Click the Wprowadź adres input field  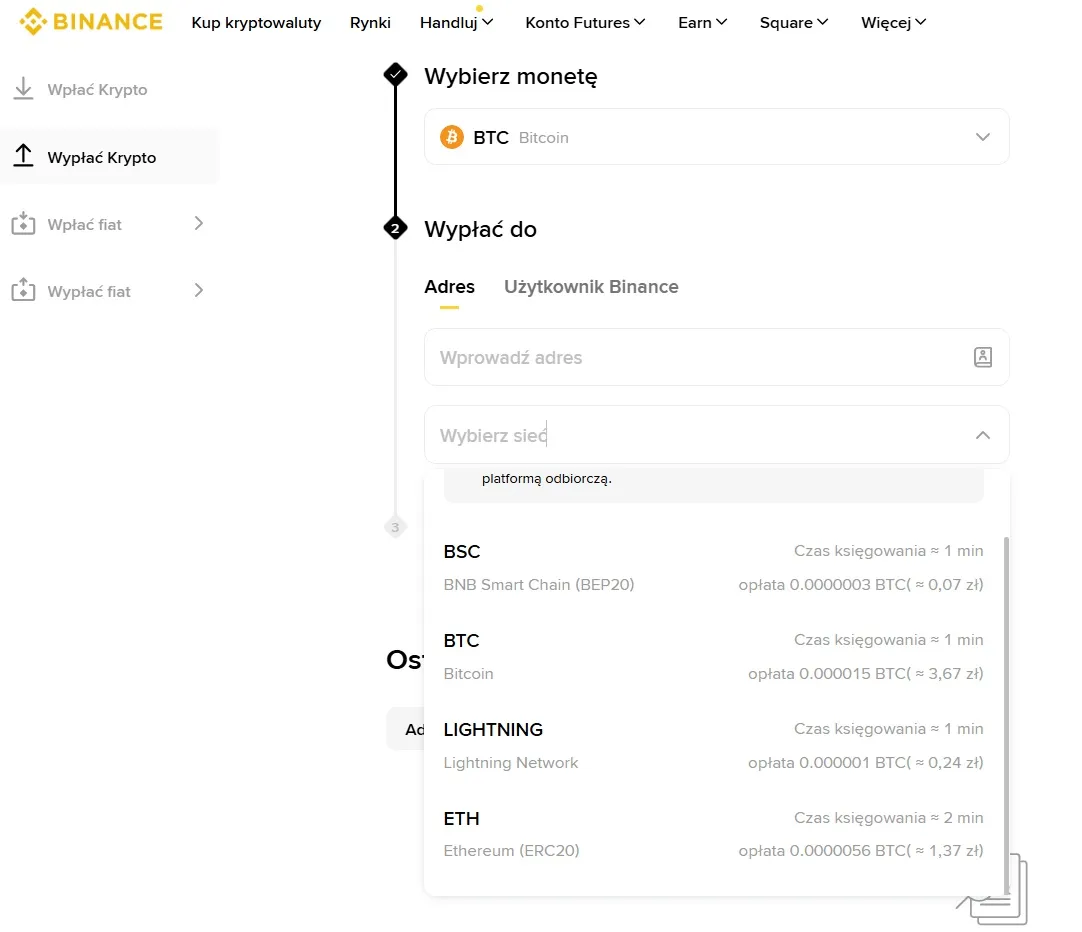(x=716, y=357)
